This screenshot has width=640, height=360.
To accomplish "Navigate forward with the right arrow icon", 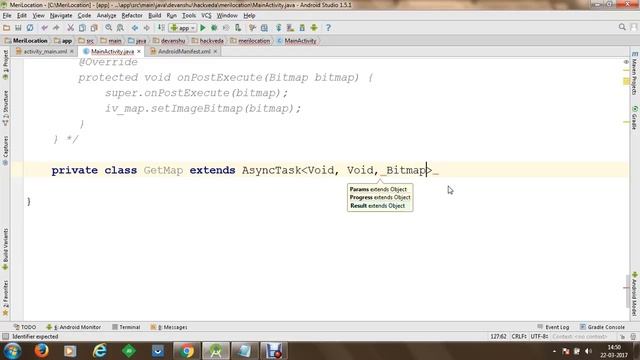I will pyautogui.click(x=147, y=28).
